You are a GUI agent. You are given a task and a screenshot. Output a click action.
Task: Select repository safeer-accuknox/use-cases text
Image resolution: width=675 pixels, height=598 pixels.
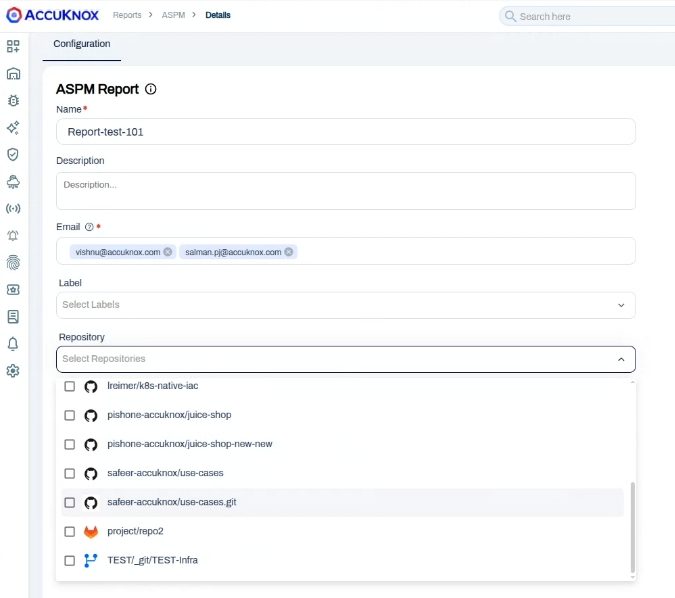(165, 473)
